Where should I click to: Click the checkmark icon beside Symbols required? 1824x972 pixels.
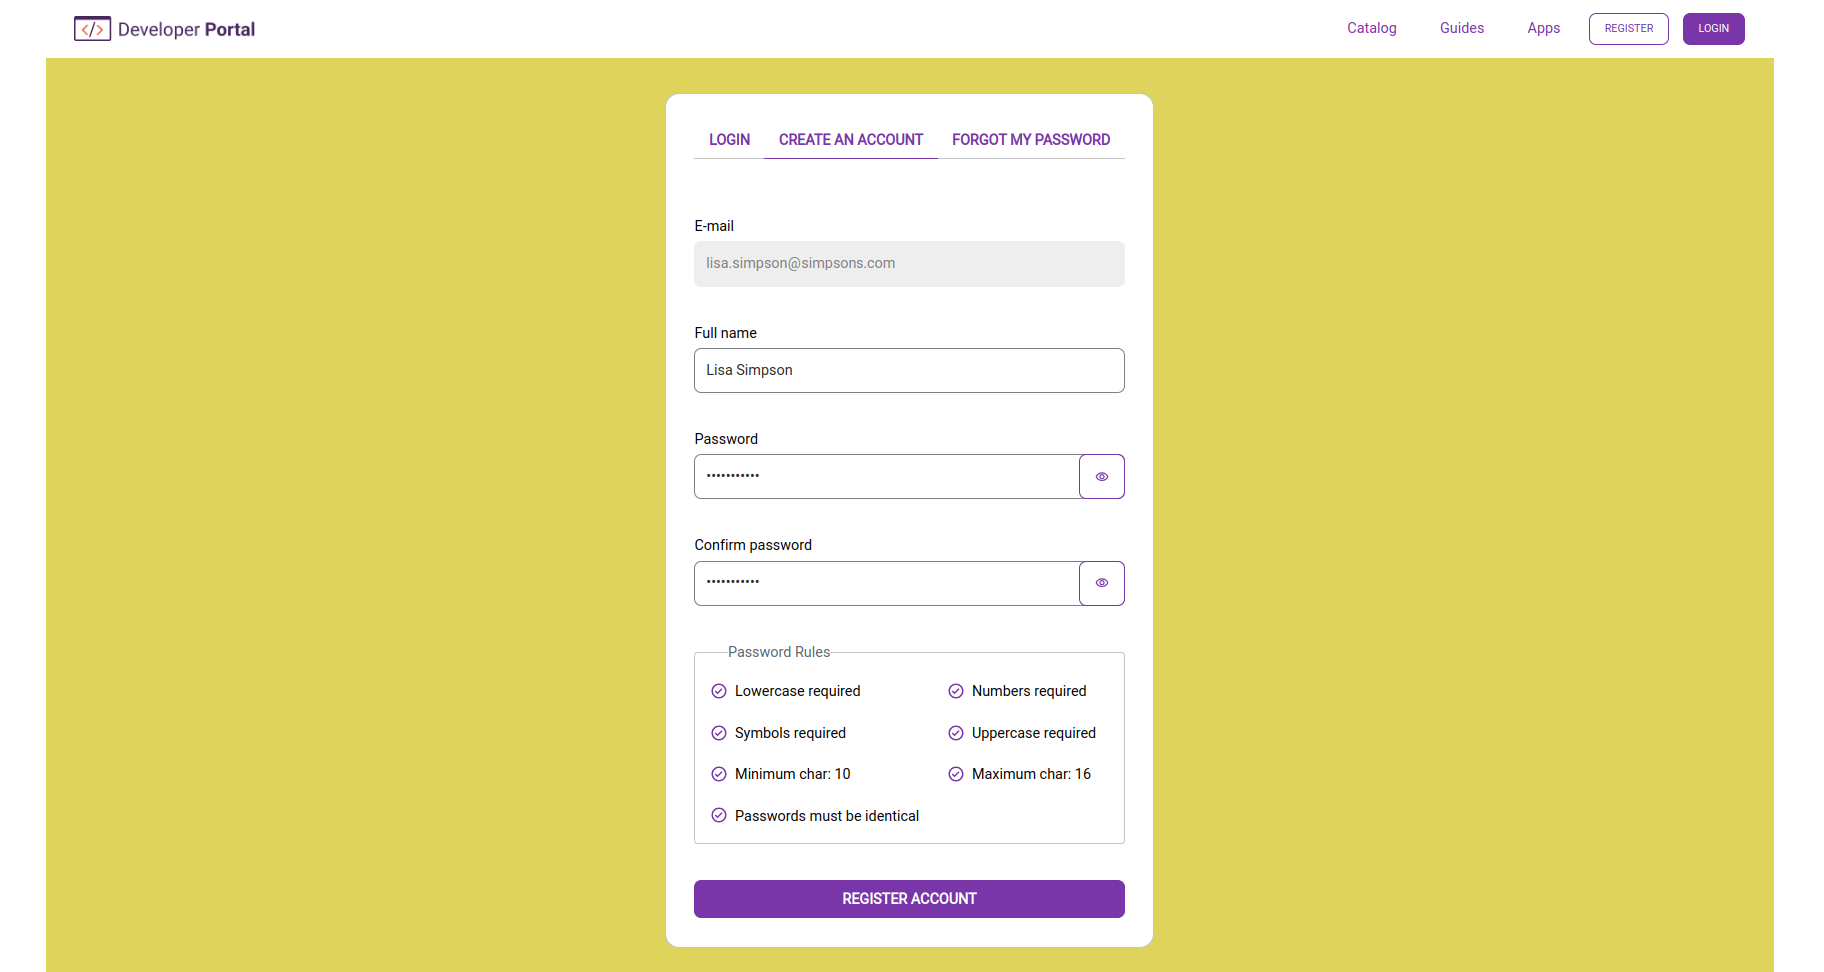719,732
